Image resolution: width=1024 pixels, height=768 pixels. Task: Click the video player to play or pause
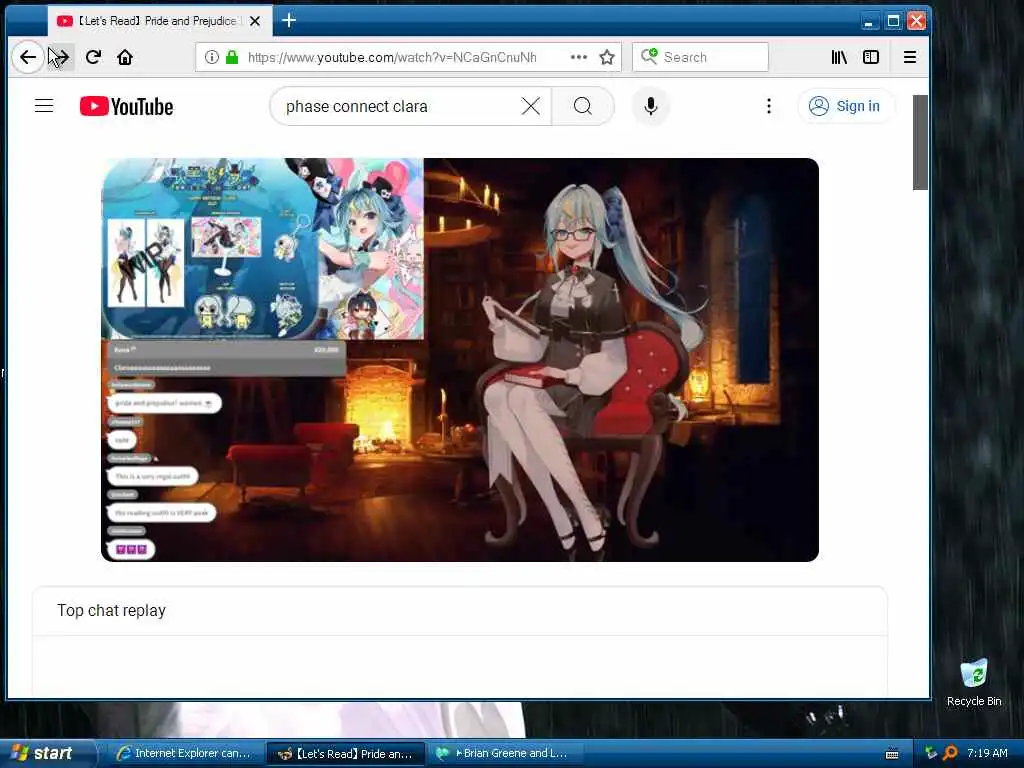pyautogui.click(x=460, y=360)
